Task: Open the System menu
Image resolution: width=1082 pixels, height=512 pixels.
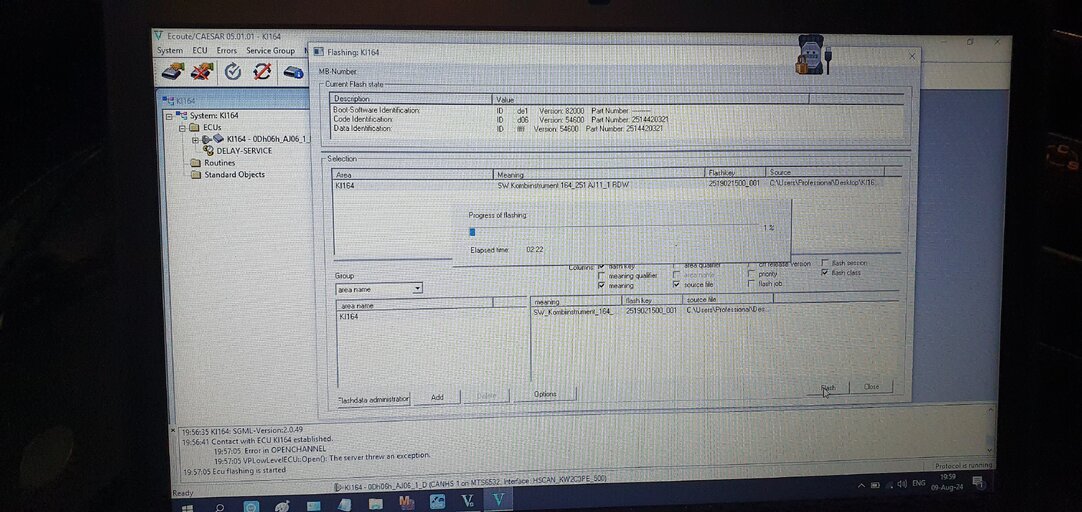Action: click(x=170, y=50)
